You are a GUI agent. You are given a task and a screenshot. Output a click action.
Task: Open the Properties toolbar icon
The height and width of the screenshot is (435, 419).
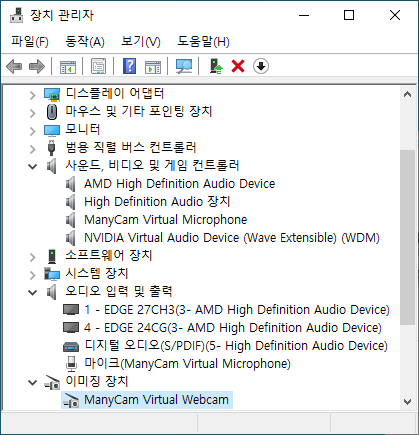point(99,66)
